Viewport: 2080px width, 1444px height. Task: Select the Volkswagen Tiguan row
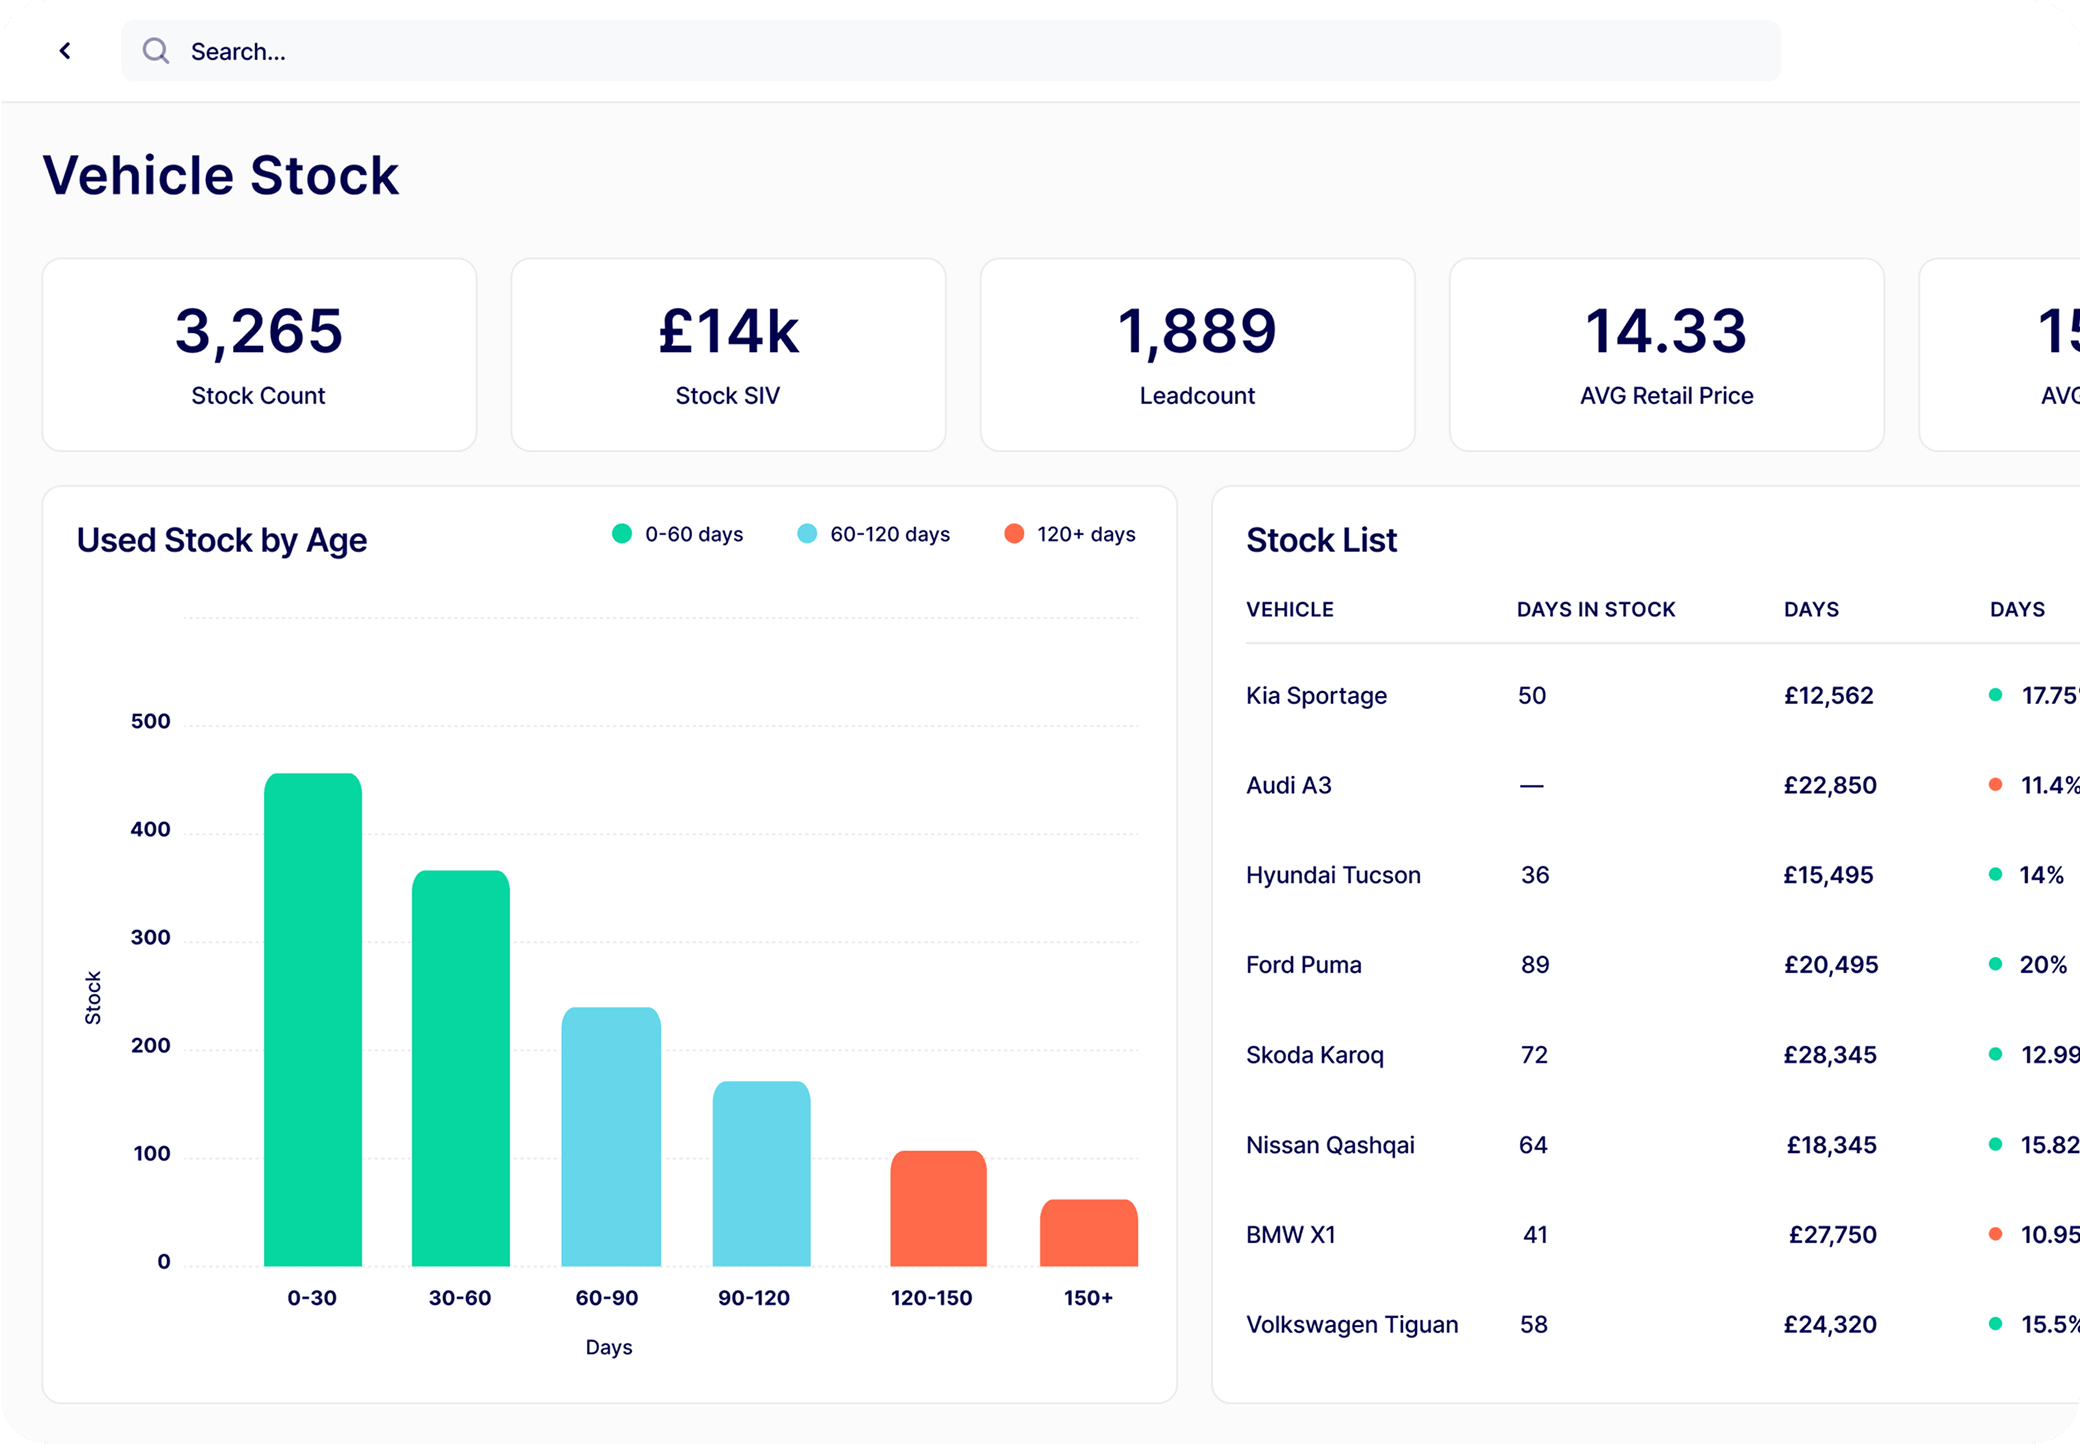tap(1352, 1324)
